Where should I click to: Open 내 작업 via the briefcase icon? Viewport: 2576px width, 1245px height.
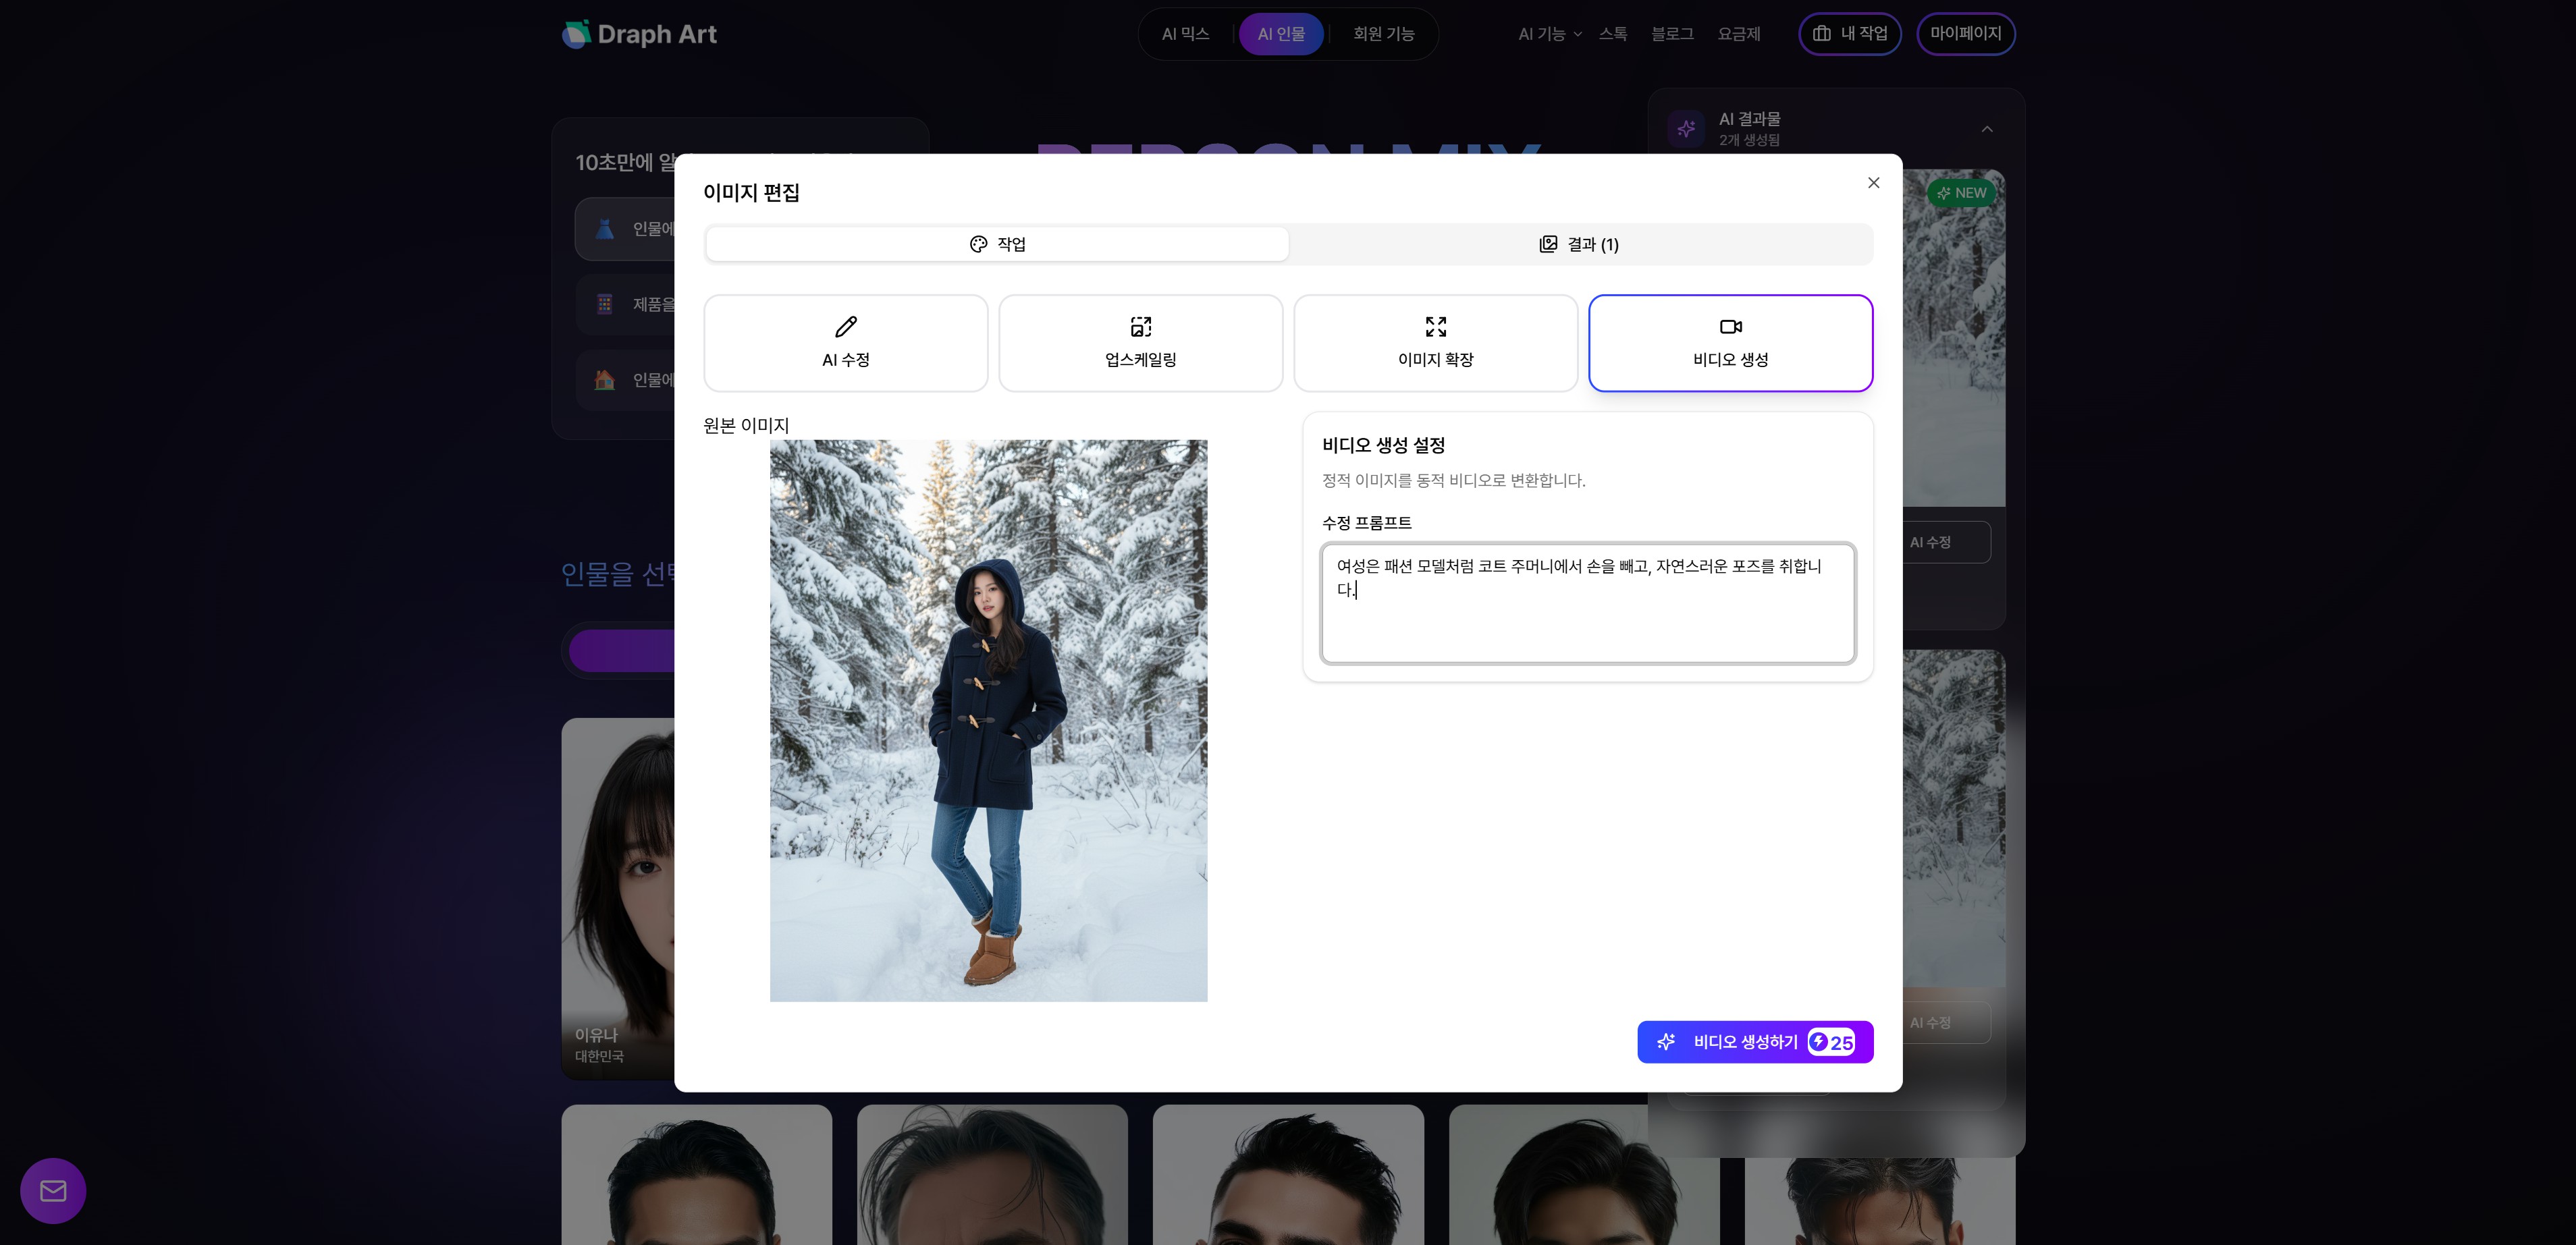(x=1822, y=33)
